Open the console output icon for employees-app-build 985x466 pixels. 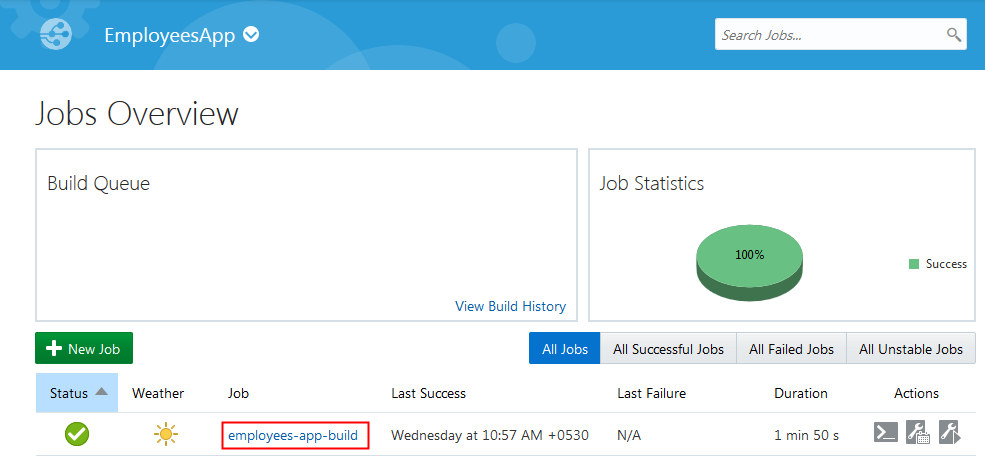pyautogui.click(x=885, y=433)
